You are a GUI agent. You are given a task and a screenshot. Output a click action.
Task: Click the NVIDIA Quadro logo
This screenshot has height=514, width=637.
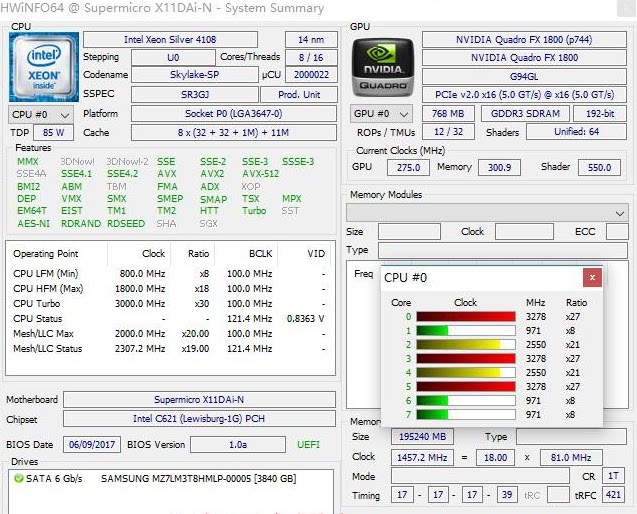click(382, 67)
